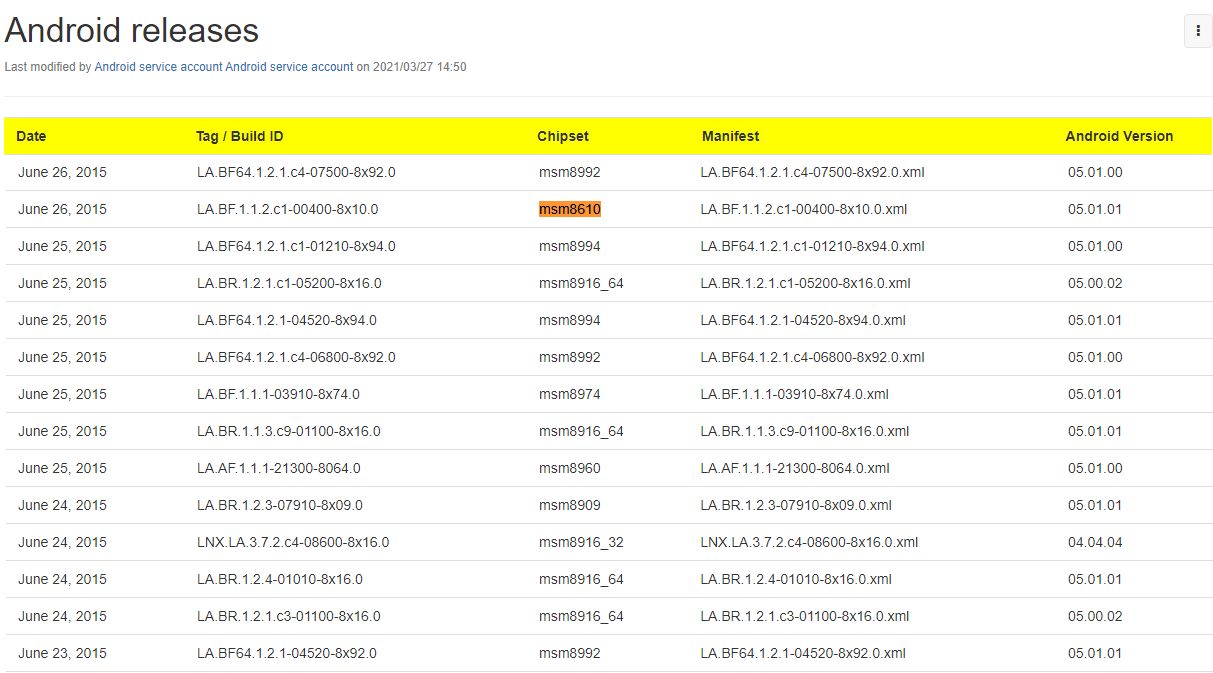
Task: Click the Android Version column header
Action: point(1119,136)
